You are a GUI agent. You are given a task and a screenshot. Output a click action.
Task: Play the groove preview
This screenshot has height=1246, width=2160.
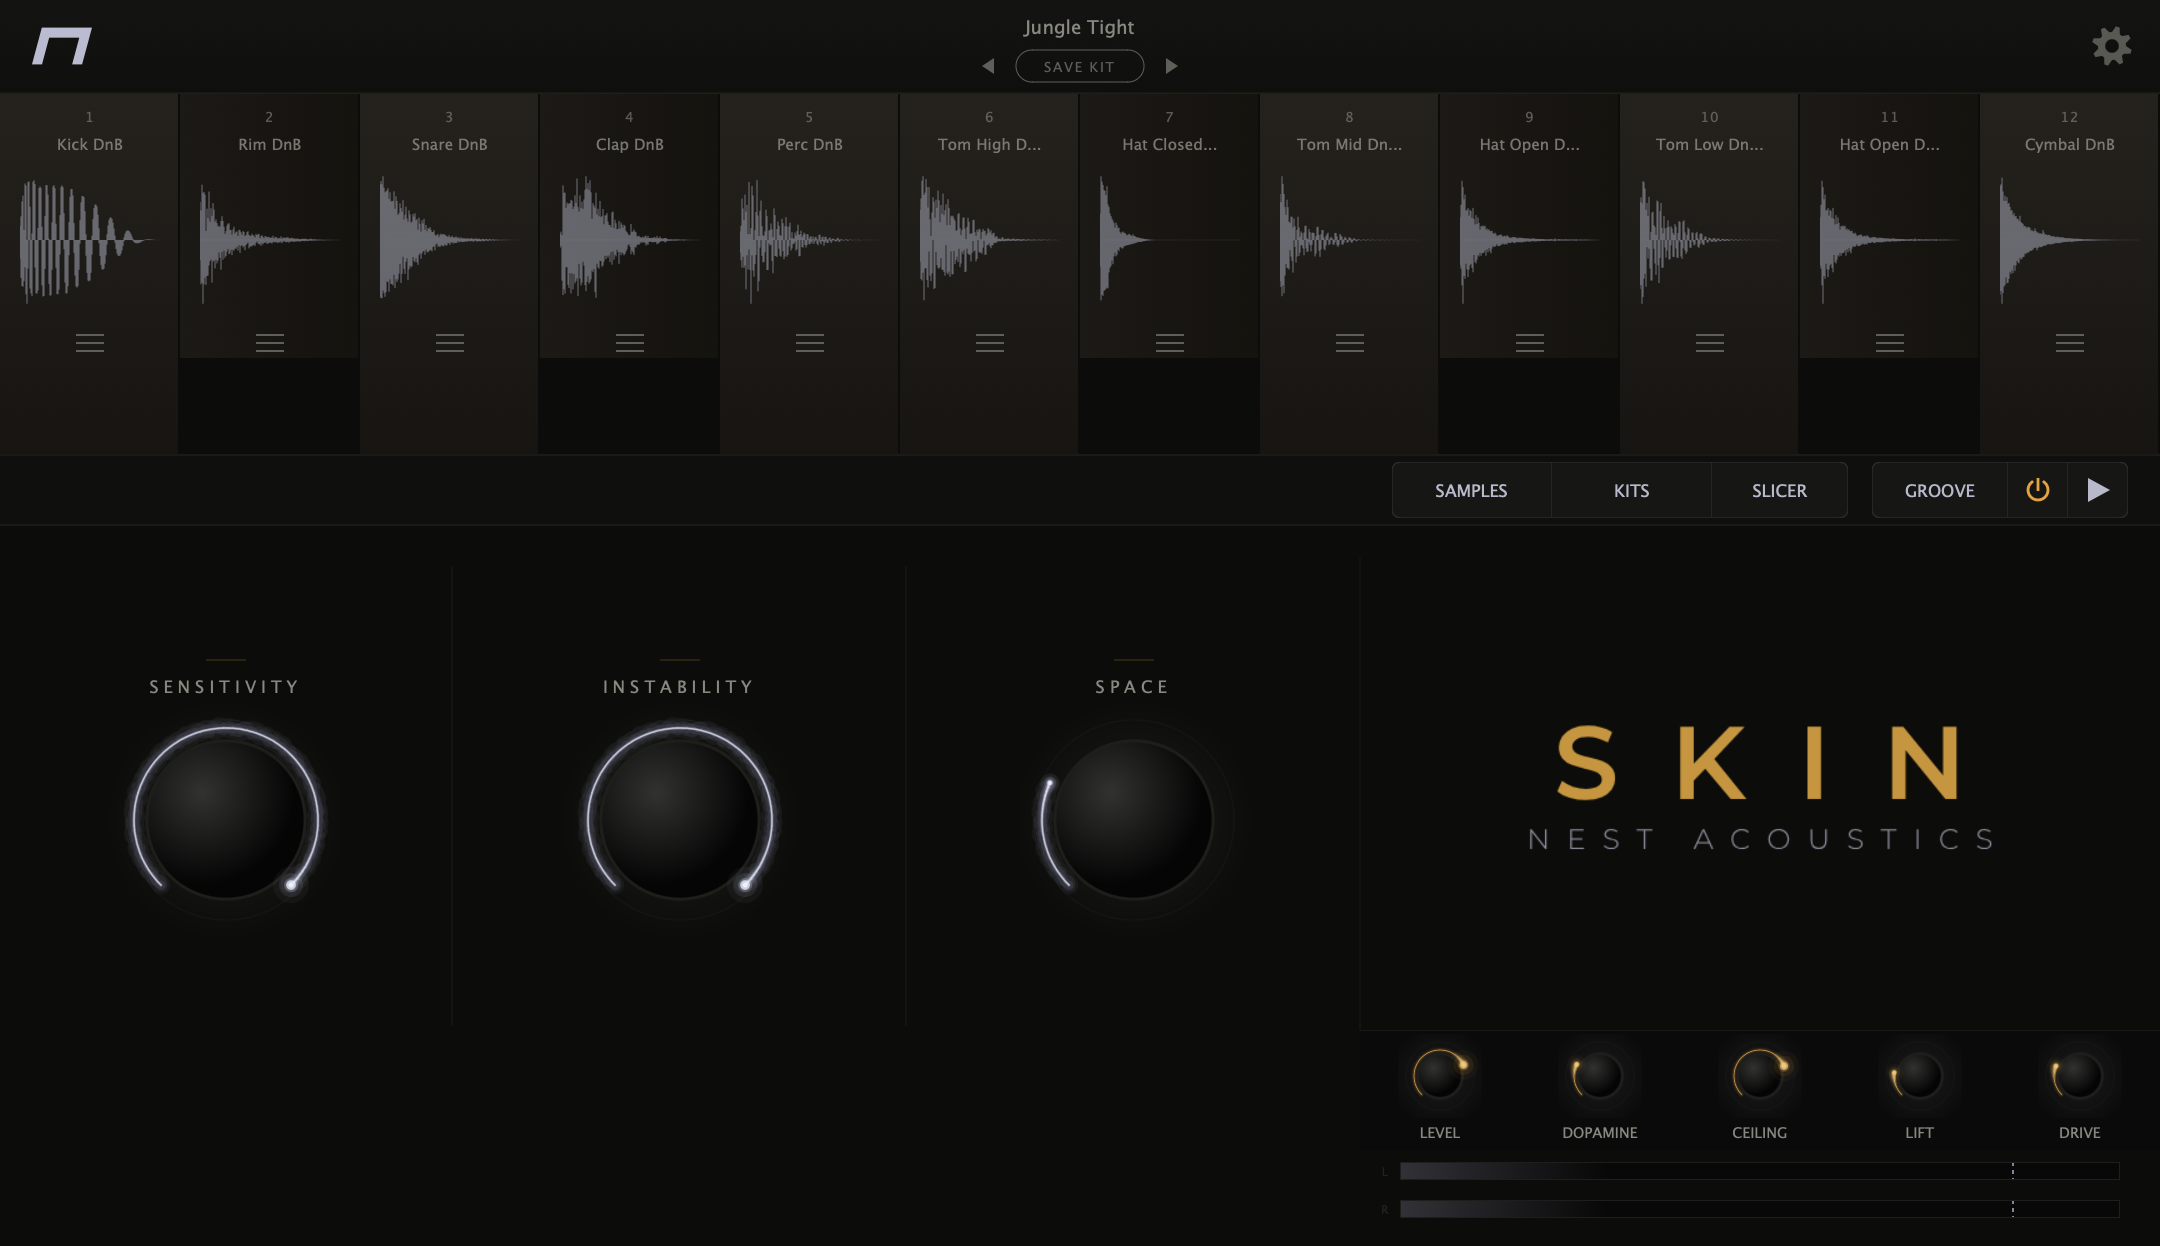[2098, 490]
